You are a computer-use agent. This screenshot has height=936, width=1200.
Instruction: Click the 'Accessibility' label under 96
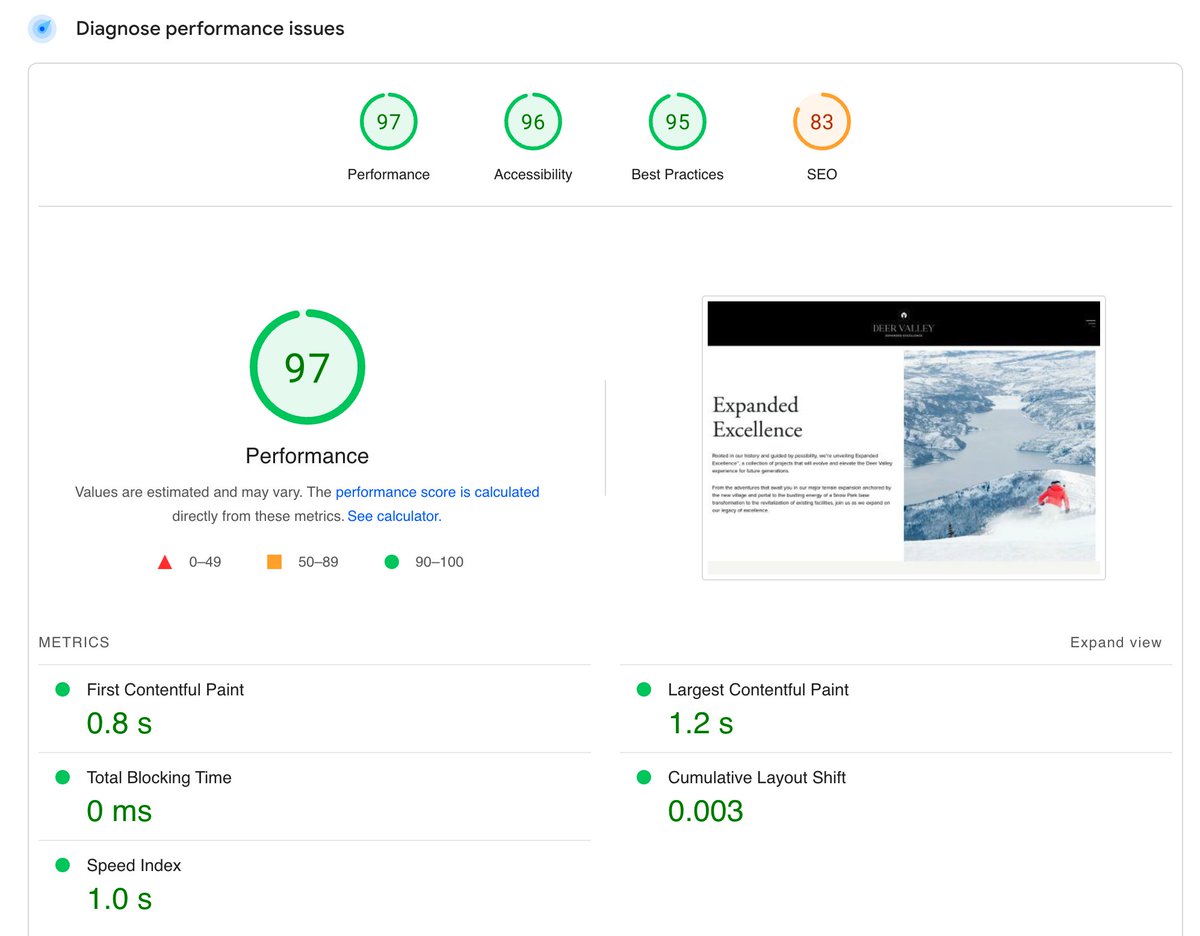tap(533, 174)
